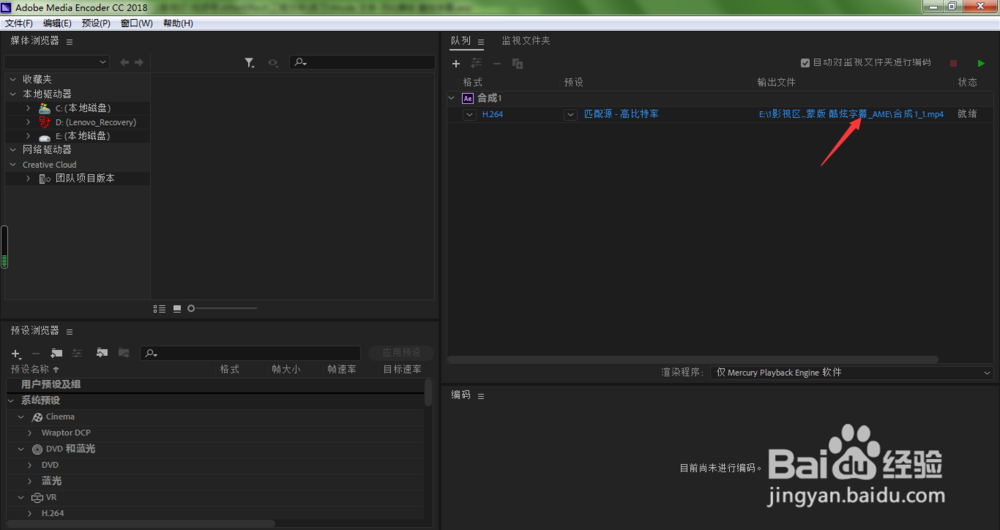Open the 编码 panel menu icon
The height and width of the screenshot is (530, 1000).
click(x=481, y=396)
